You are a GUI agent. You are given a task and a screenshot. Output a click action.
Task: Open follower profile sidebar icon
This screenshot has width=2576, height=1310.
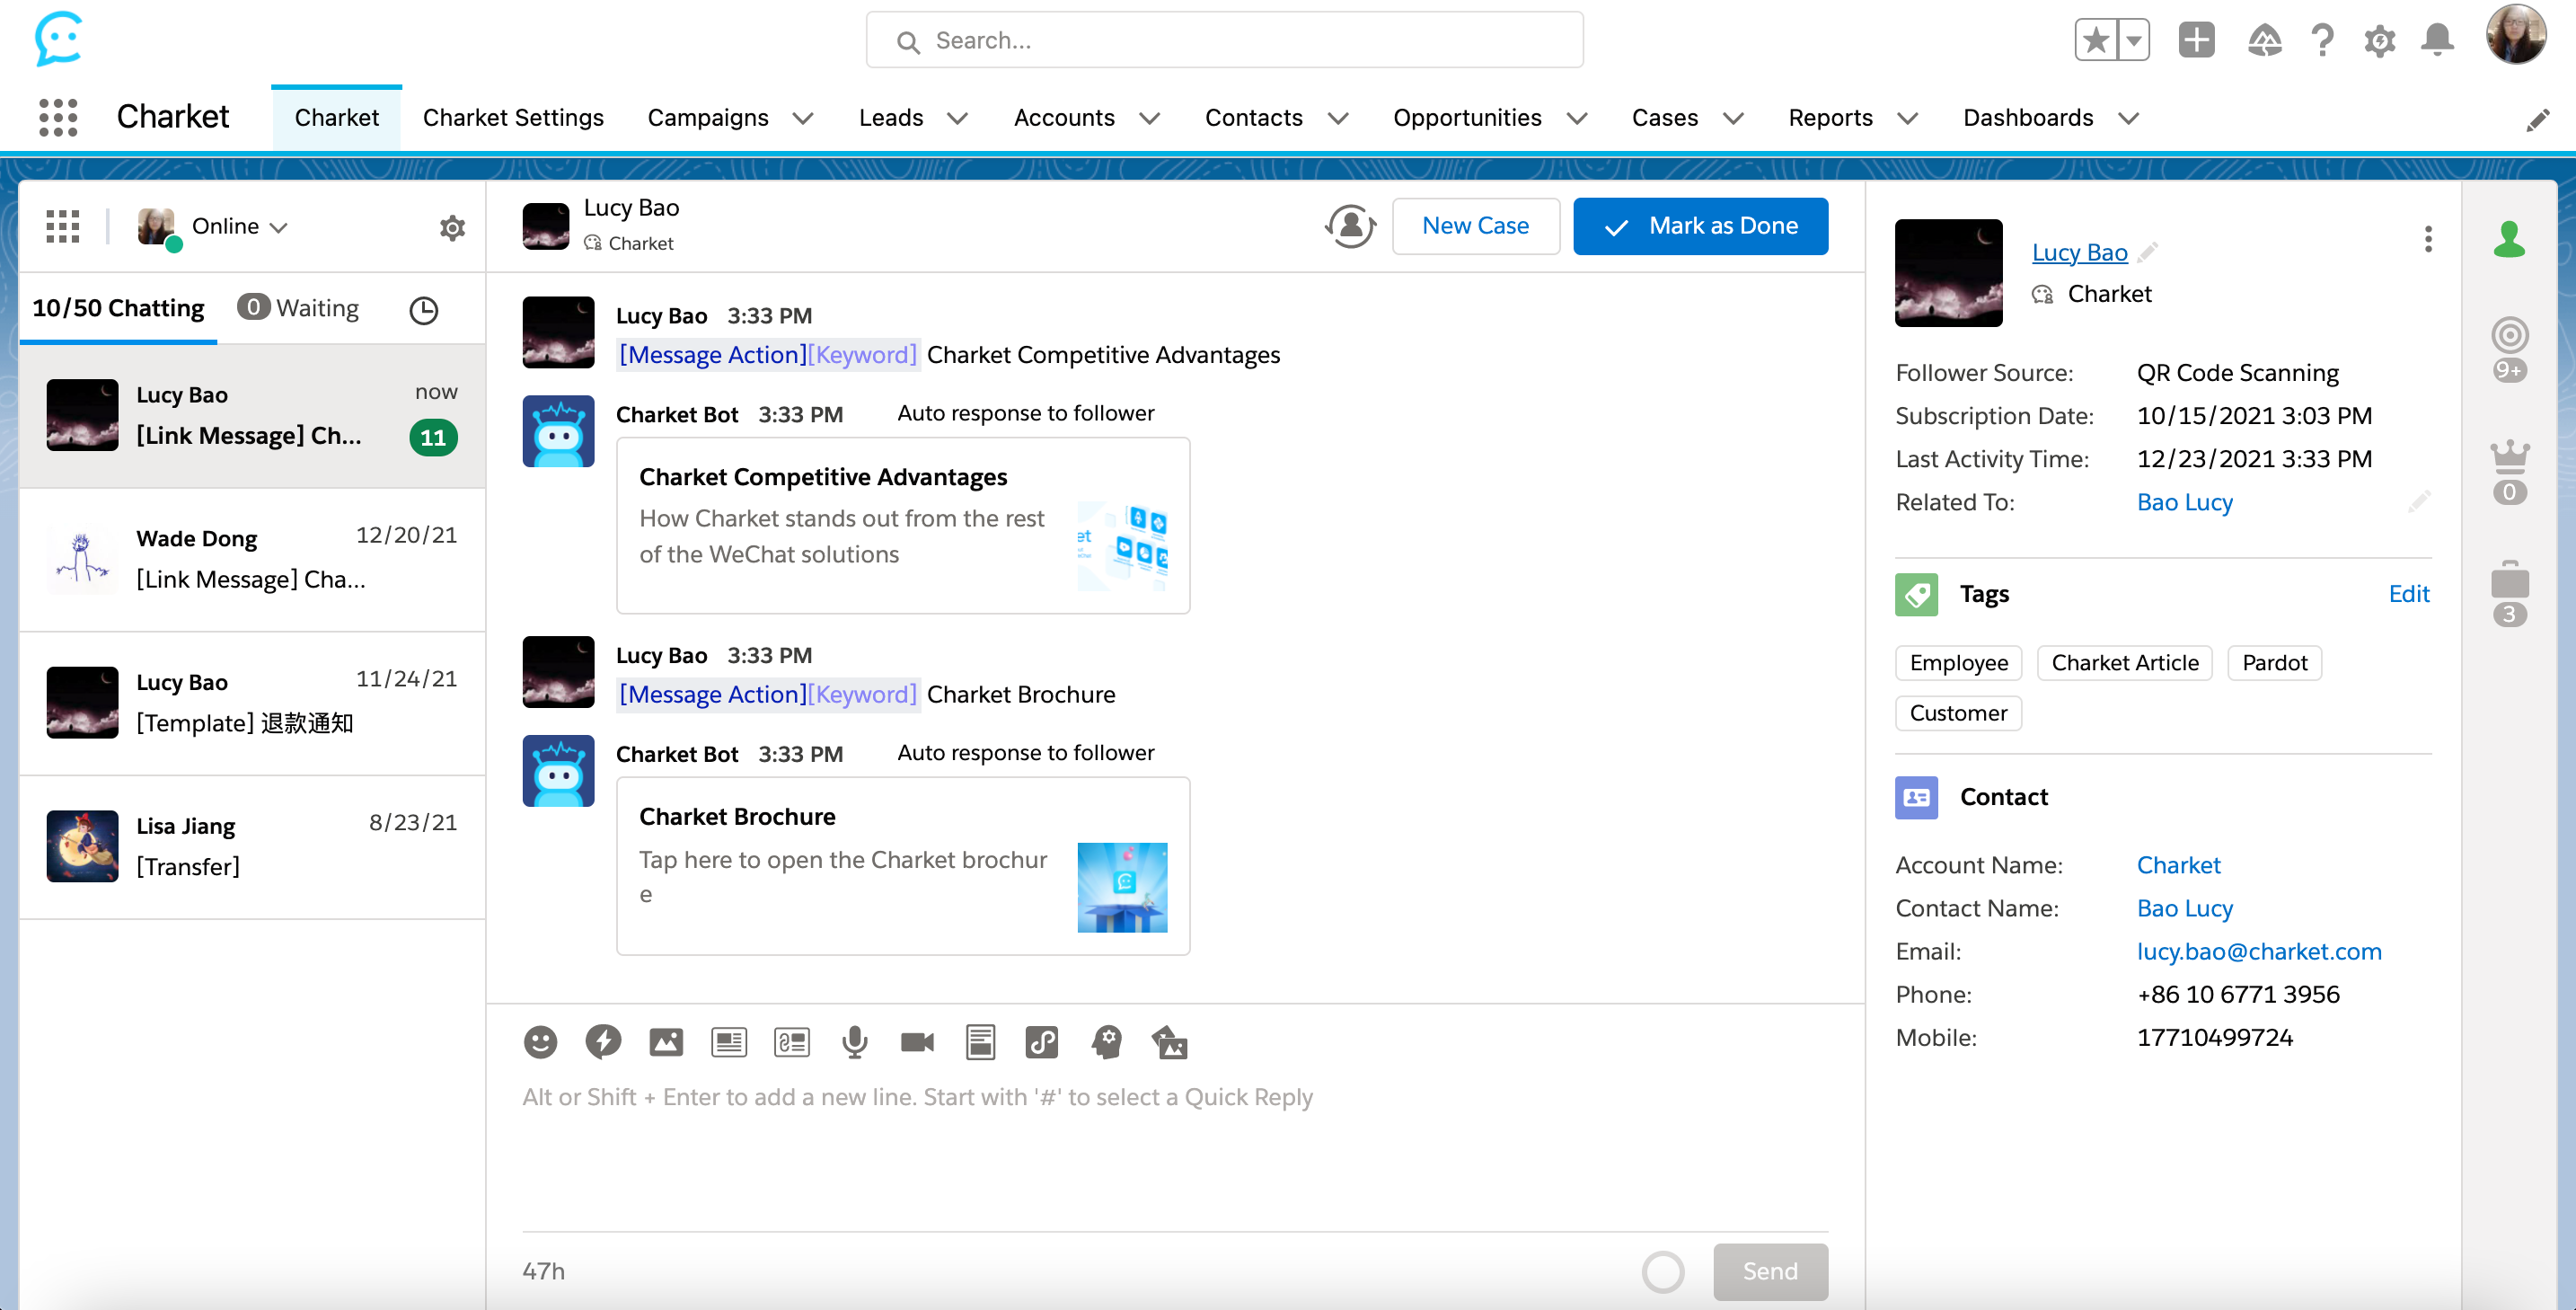coord(2509,238)
